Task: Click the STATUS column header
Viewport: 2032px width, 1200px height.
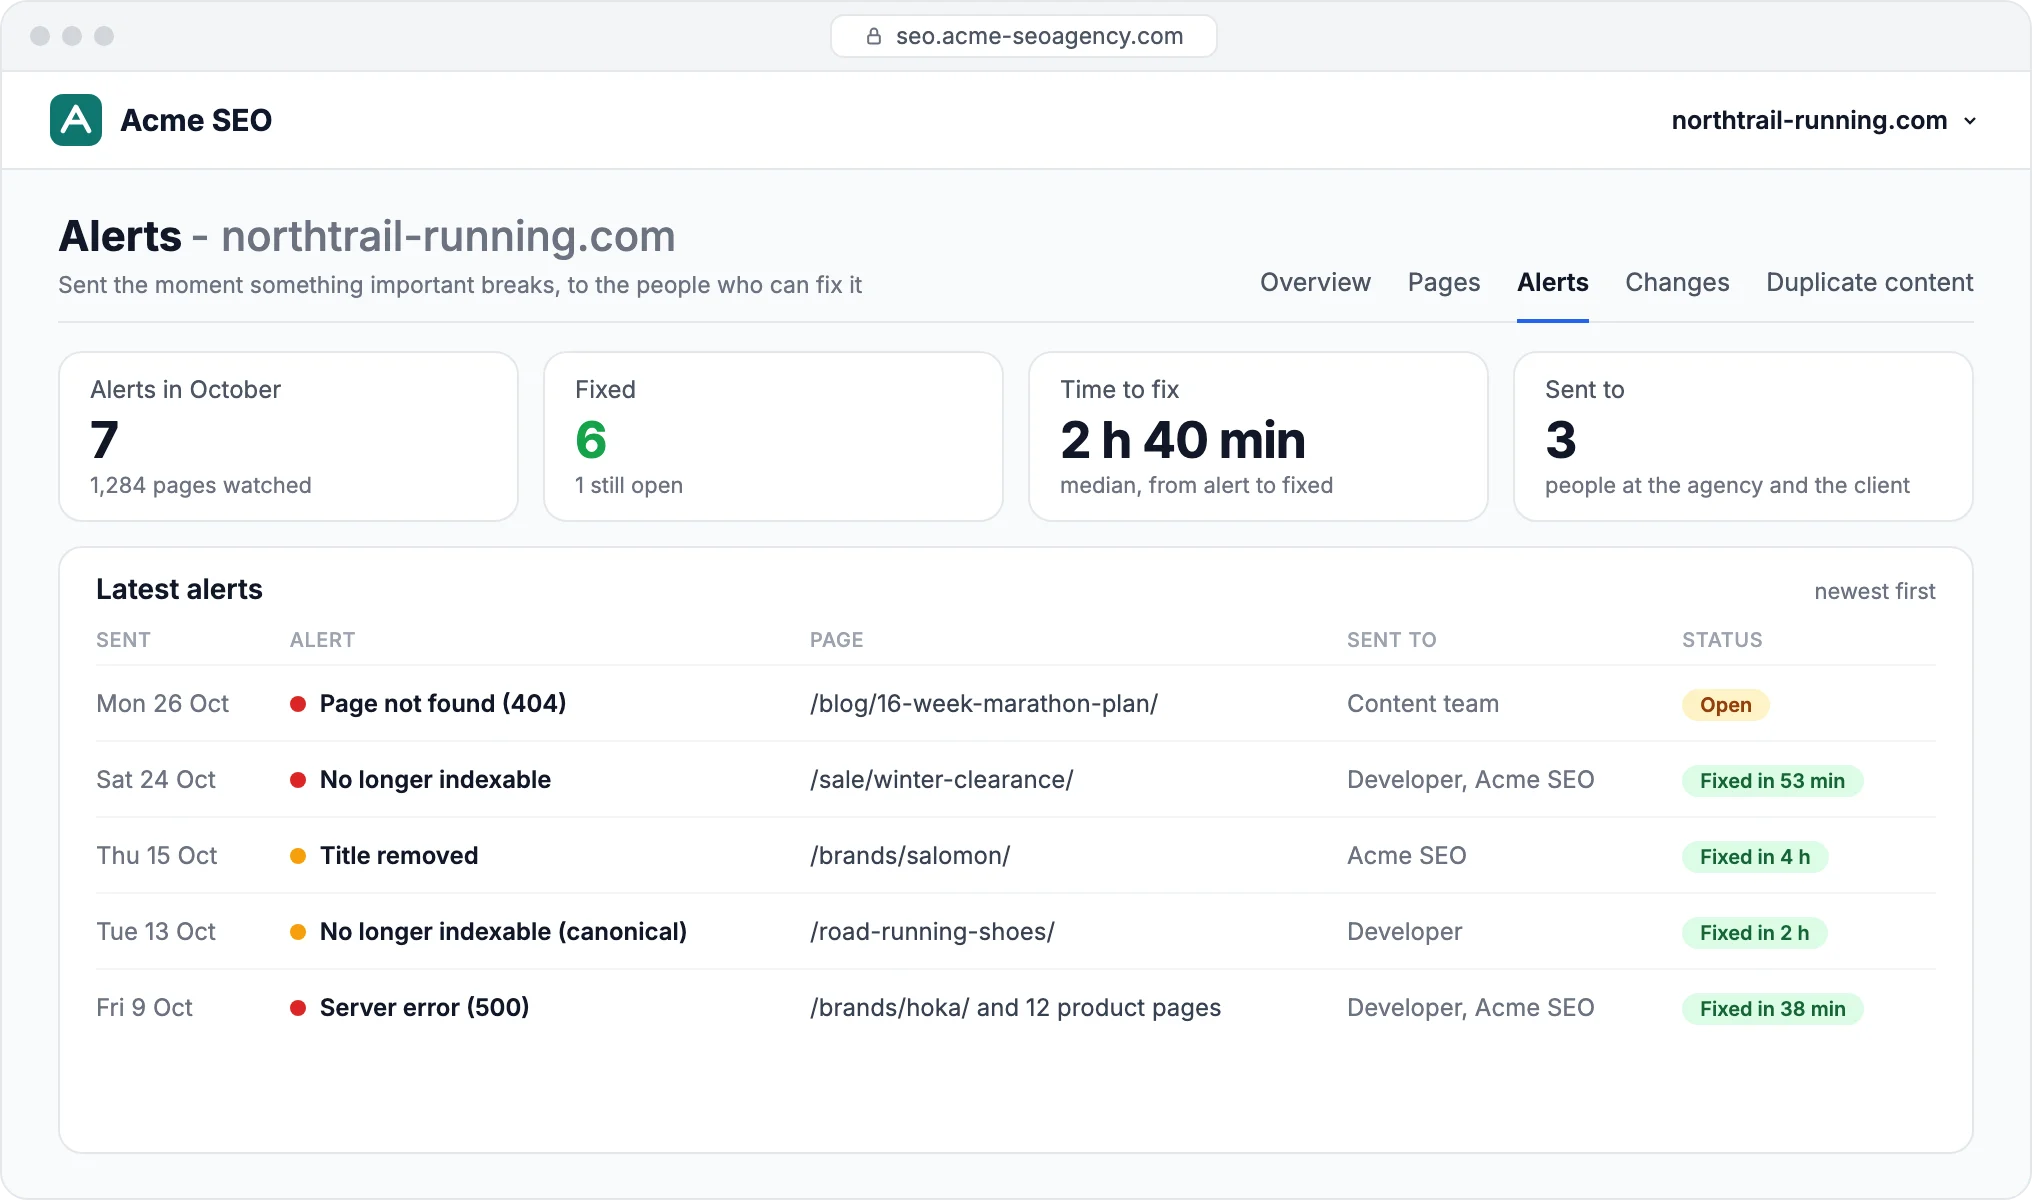Action: (x=1722, y=640)
